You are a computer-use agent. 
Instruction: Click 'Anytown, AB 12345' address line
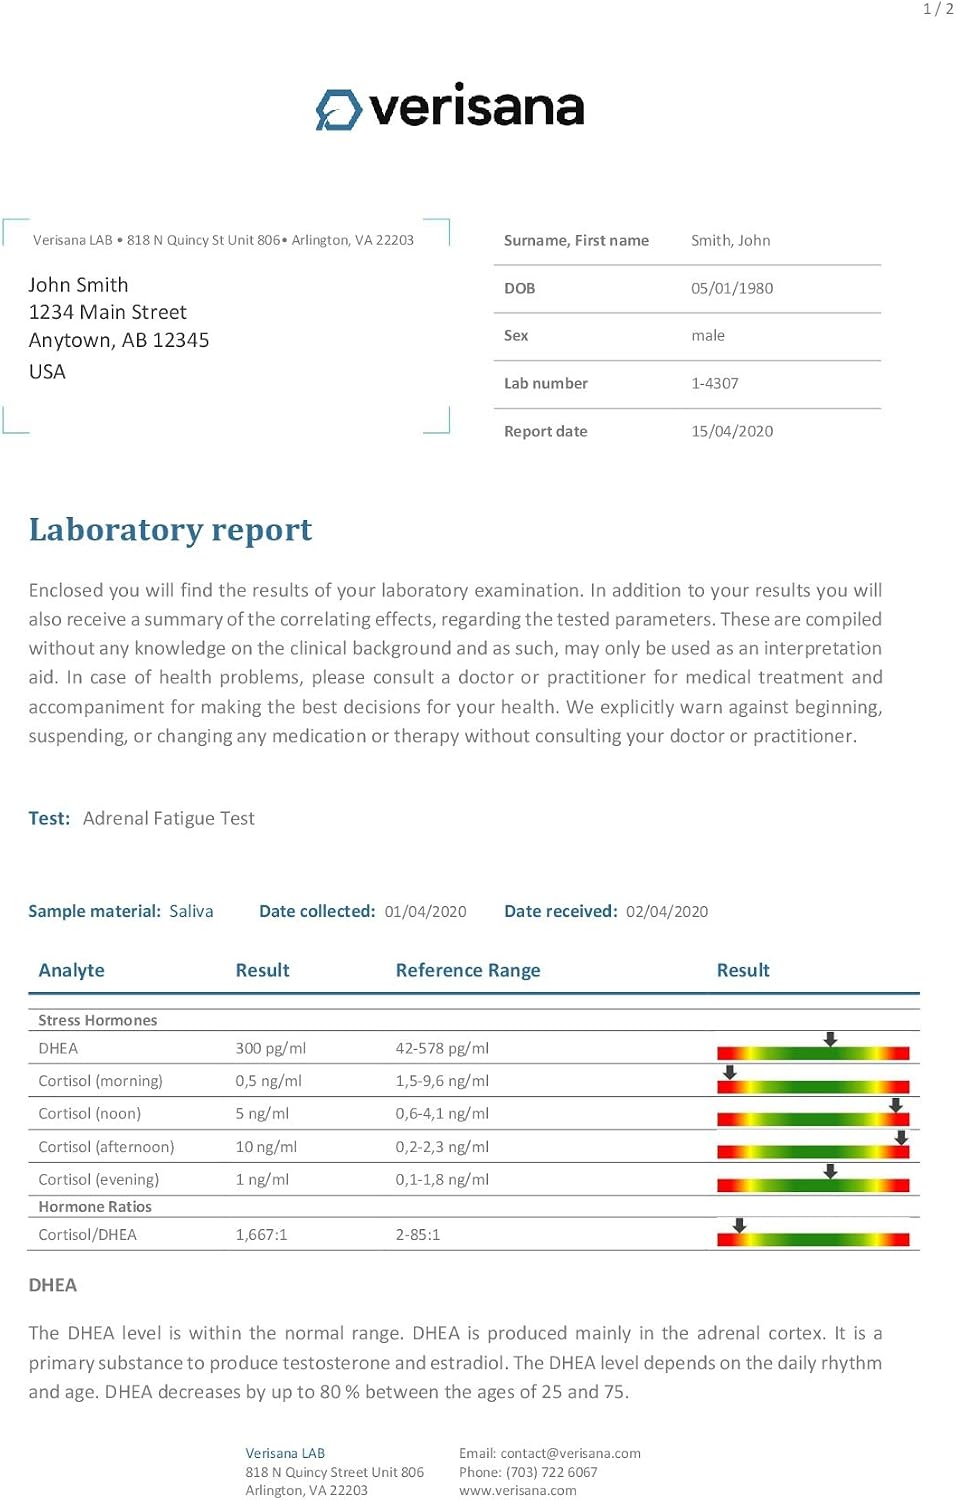[119, 340]
